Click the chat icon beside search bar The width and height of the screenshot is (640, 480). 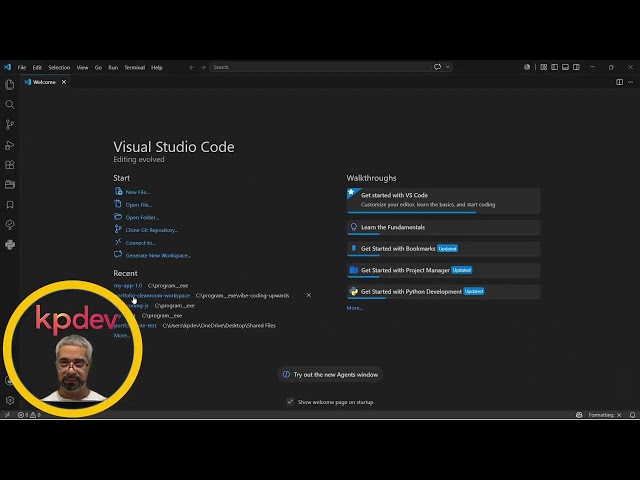[x=438, y=67]
